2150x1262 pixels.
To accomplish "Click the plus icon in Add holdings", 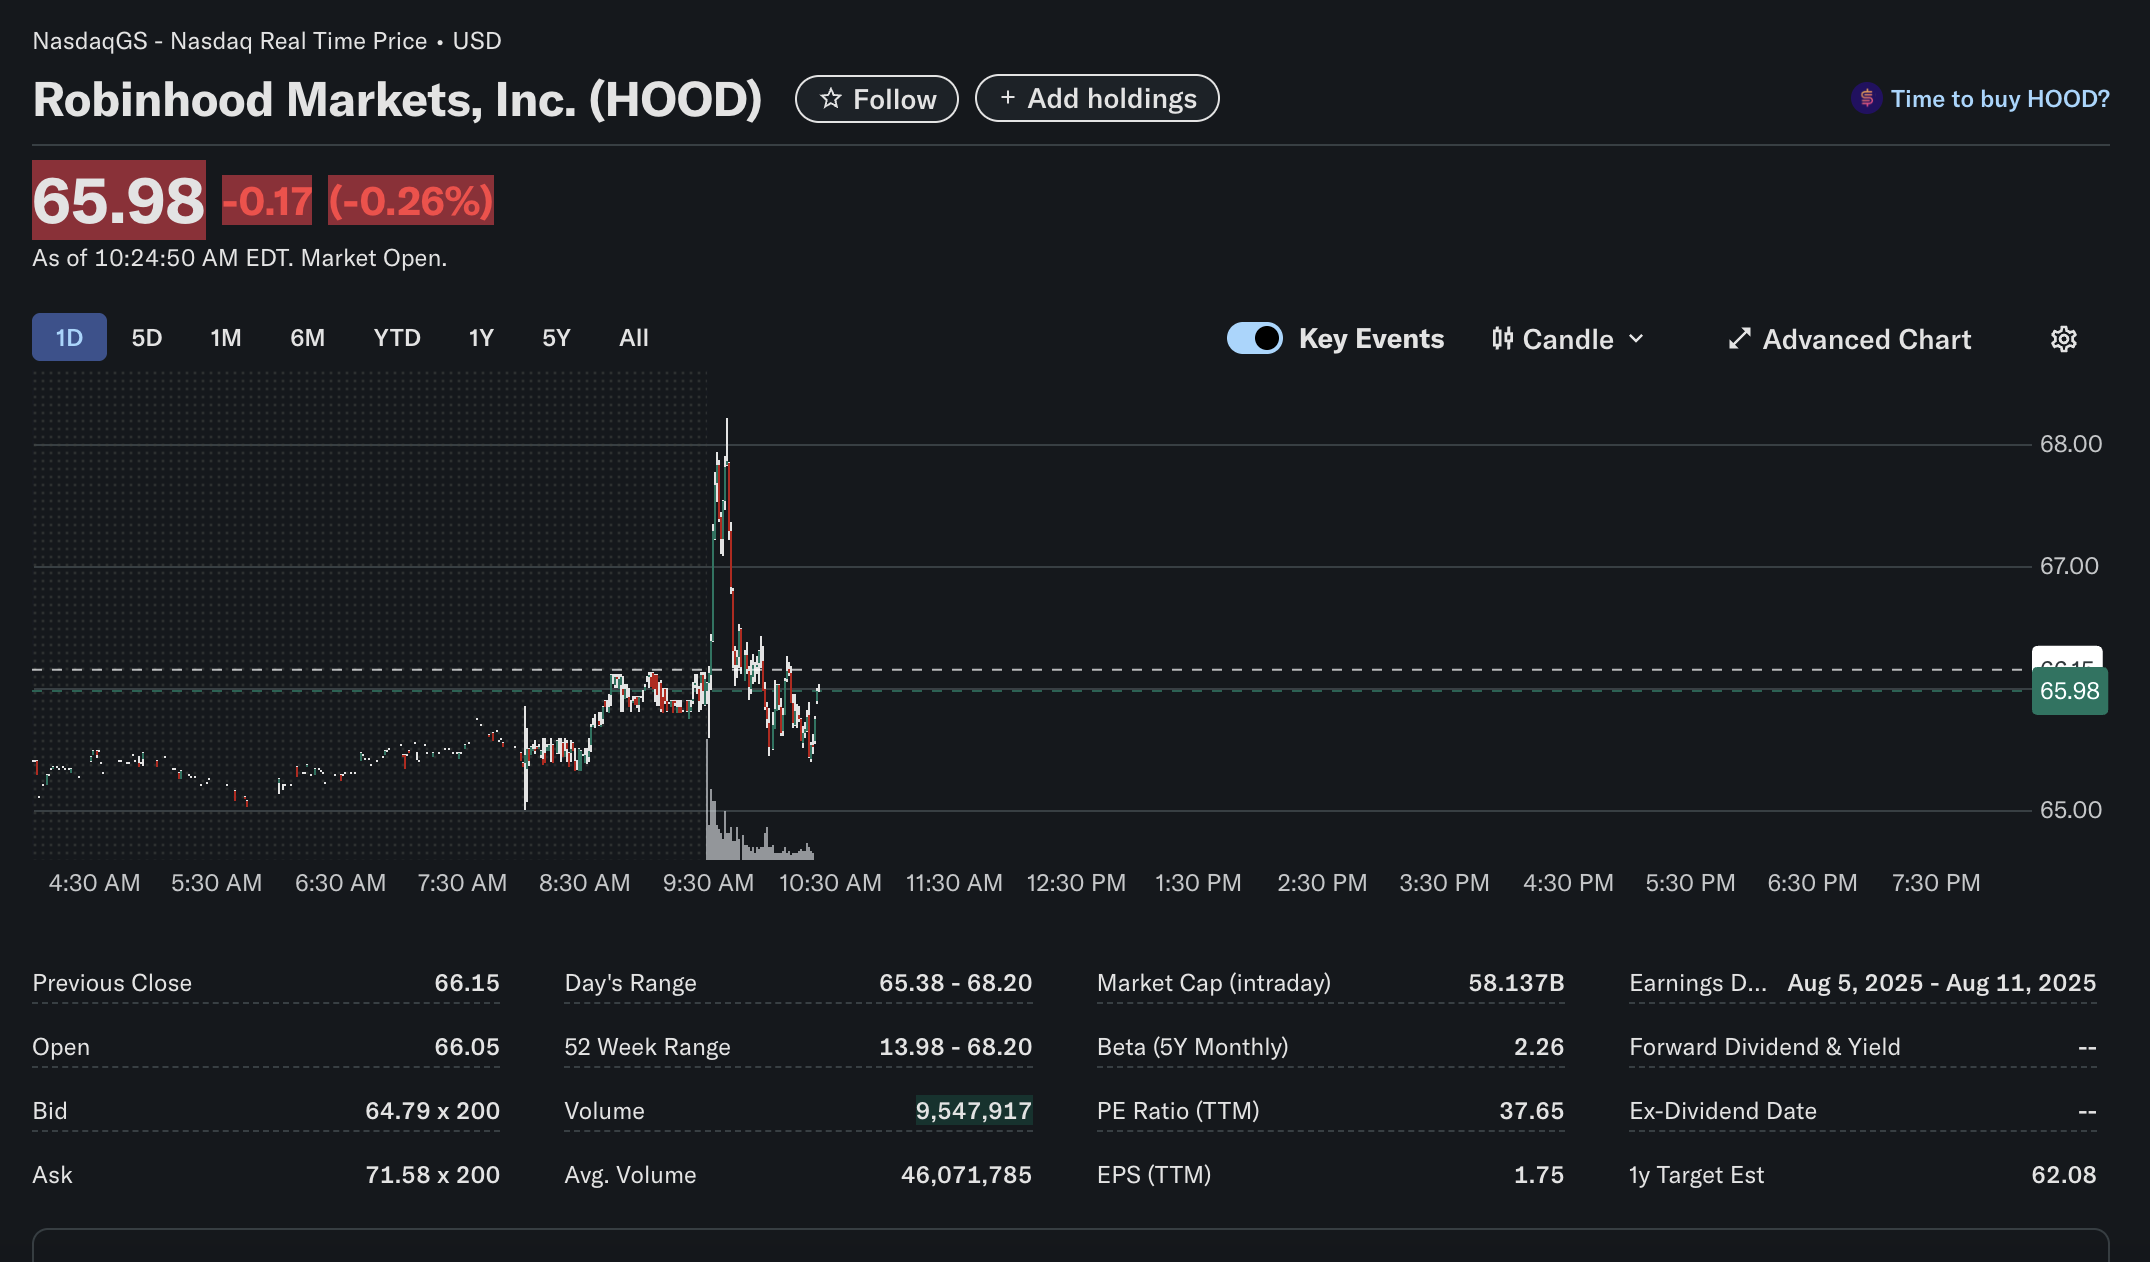I will [1008, 98].
